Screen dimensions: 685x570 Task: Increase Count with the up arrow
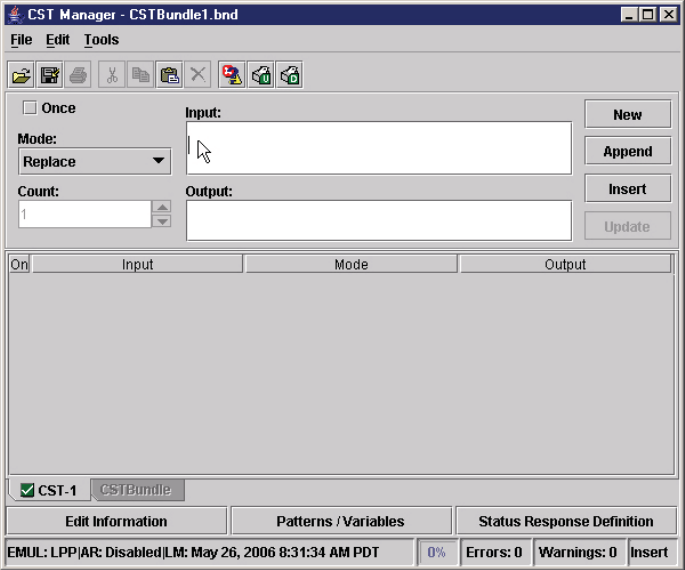[x=162, y=207]
